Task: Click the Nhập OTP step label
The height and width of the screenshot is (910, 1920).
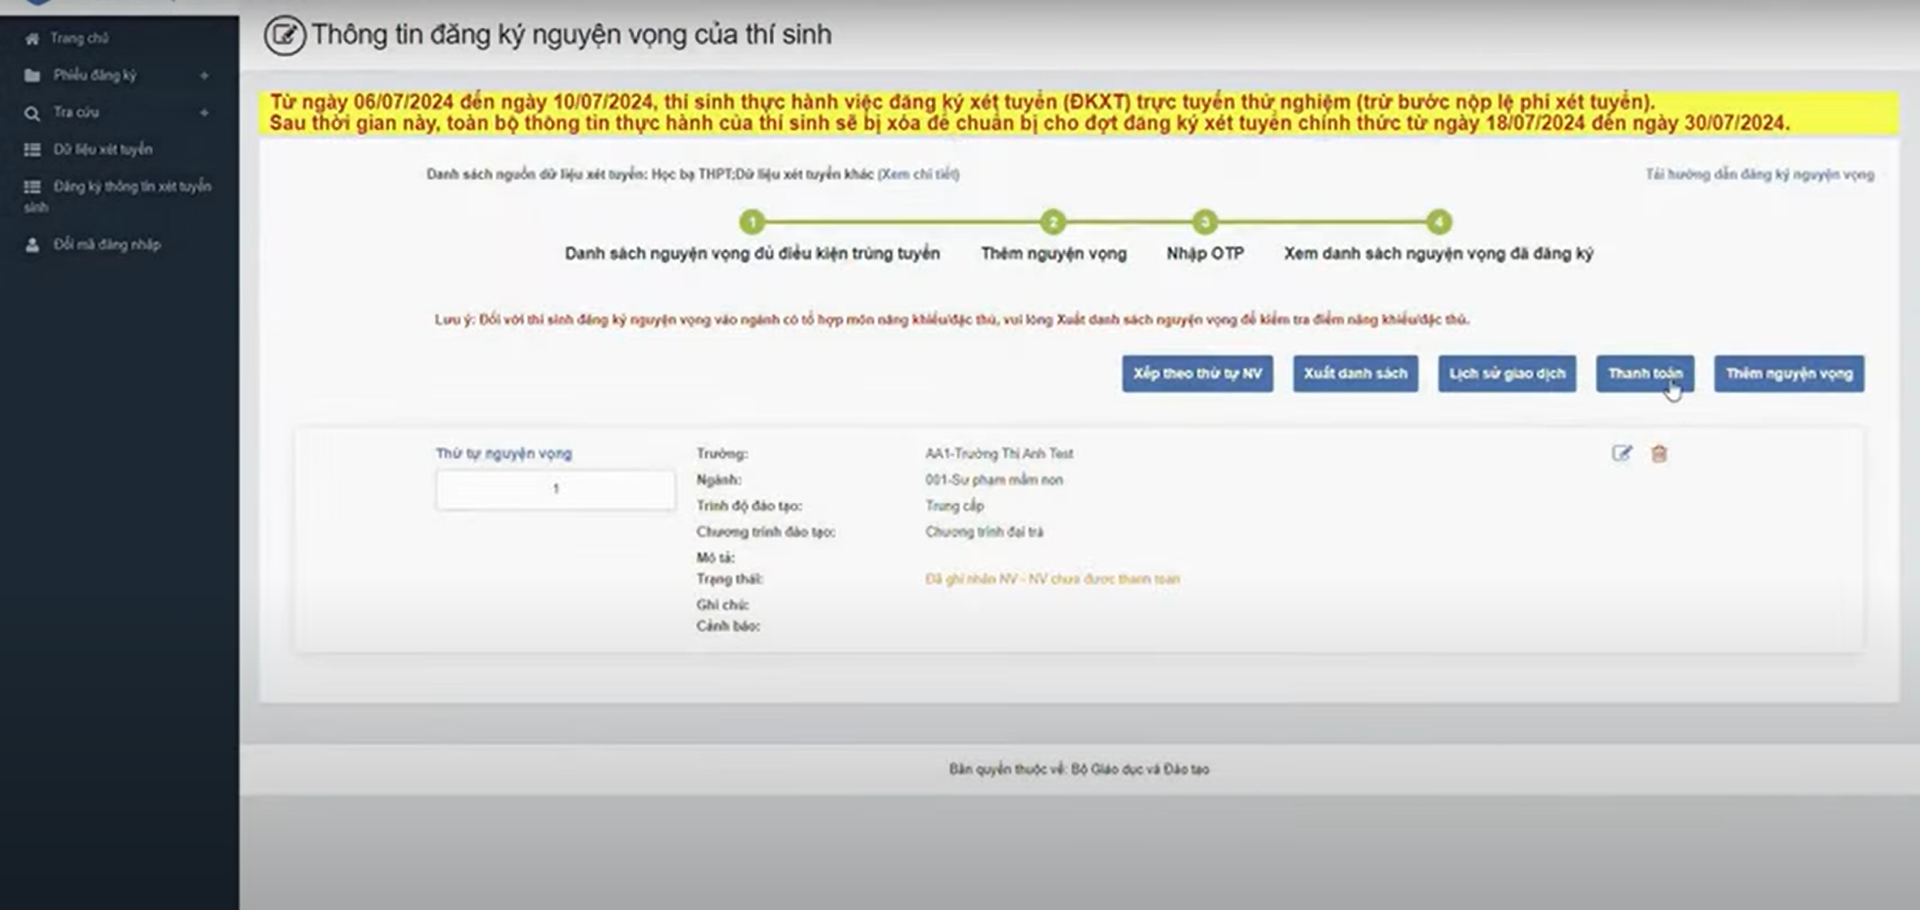Action: click(x=1205, y=254)
